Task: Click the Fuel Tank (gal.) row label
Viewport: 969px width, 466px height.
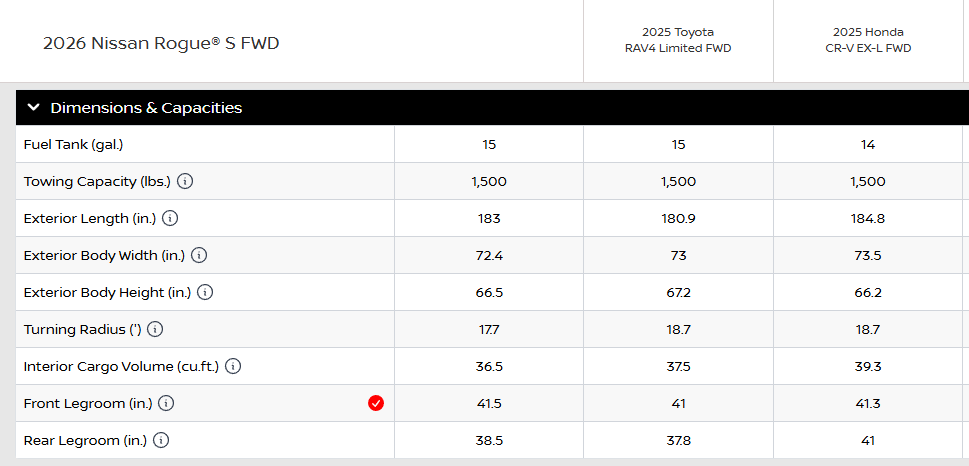Action: [73, 145]
